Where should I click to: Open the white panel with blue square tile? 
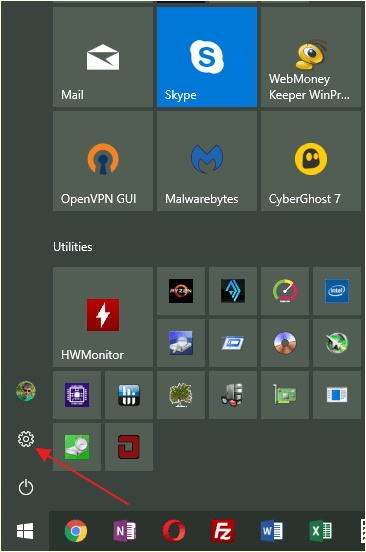[x=337, y=395]
